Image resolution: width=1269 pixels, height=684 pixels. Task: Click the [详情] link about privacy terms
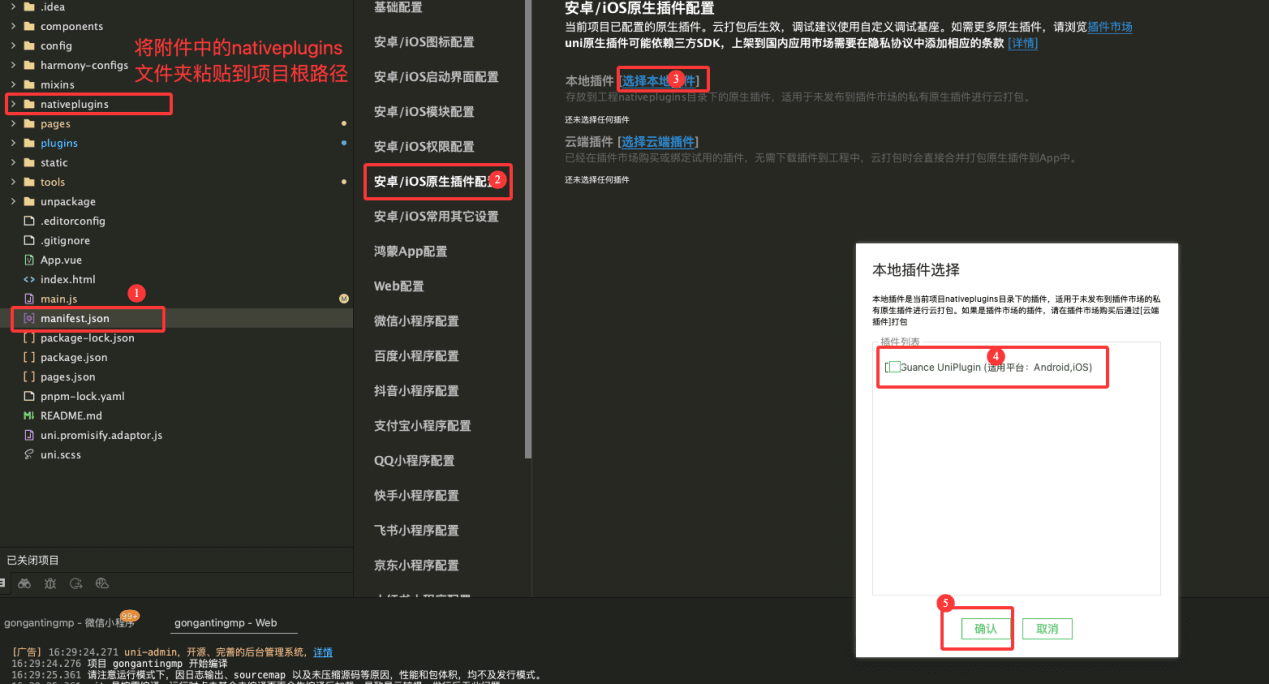coord(1023,43)
